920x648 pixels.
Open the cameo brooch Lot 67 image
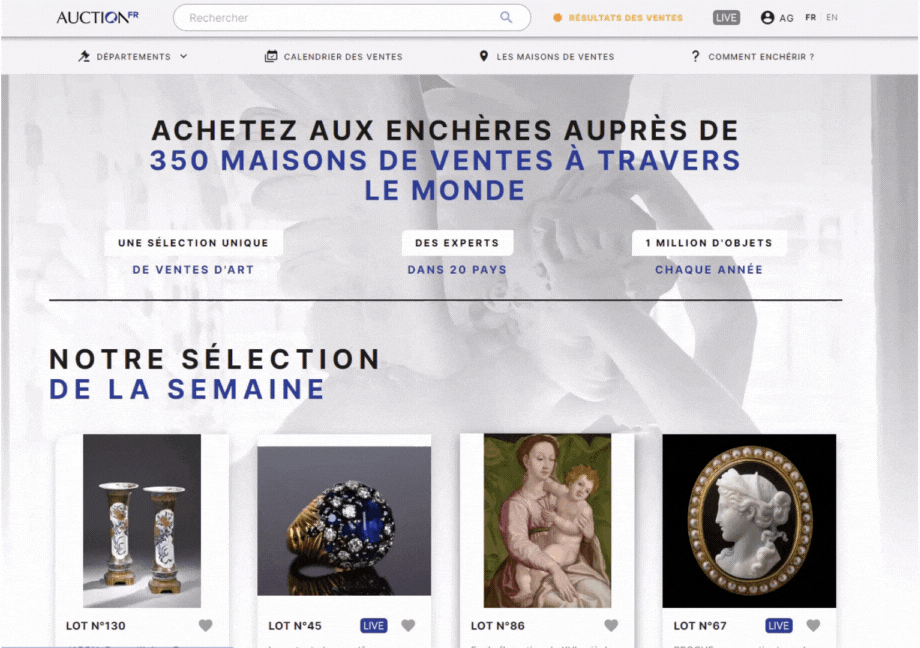tap(749, 521)
